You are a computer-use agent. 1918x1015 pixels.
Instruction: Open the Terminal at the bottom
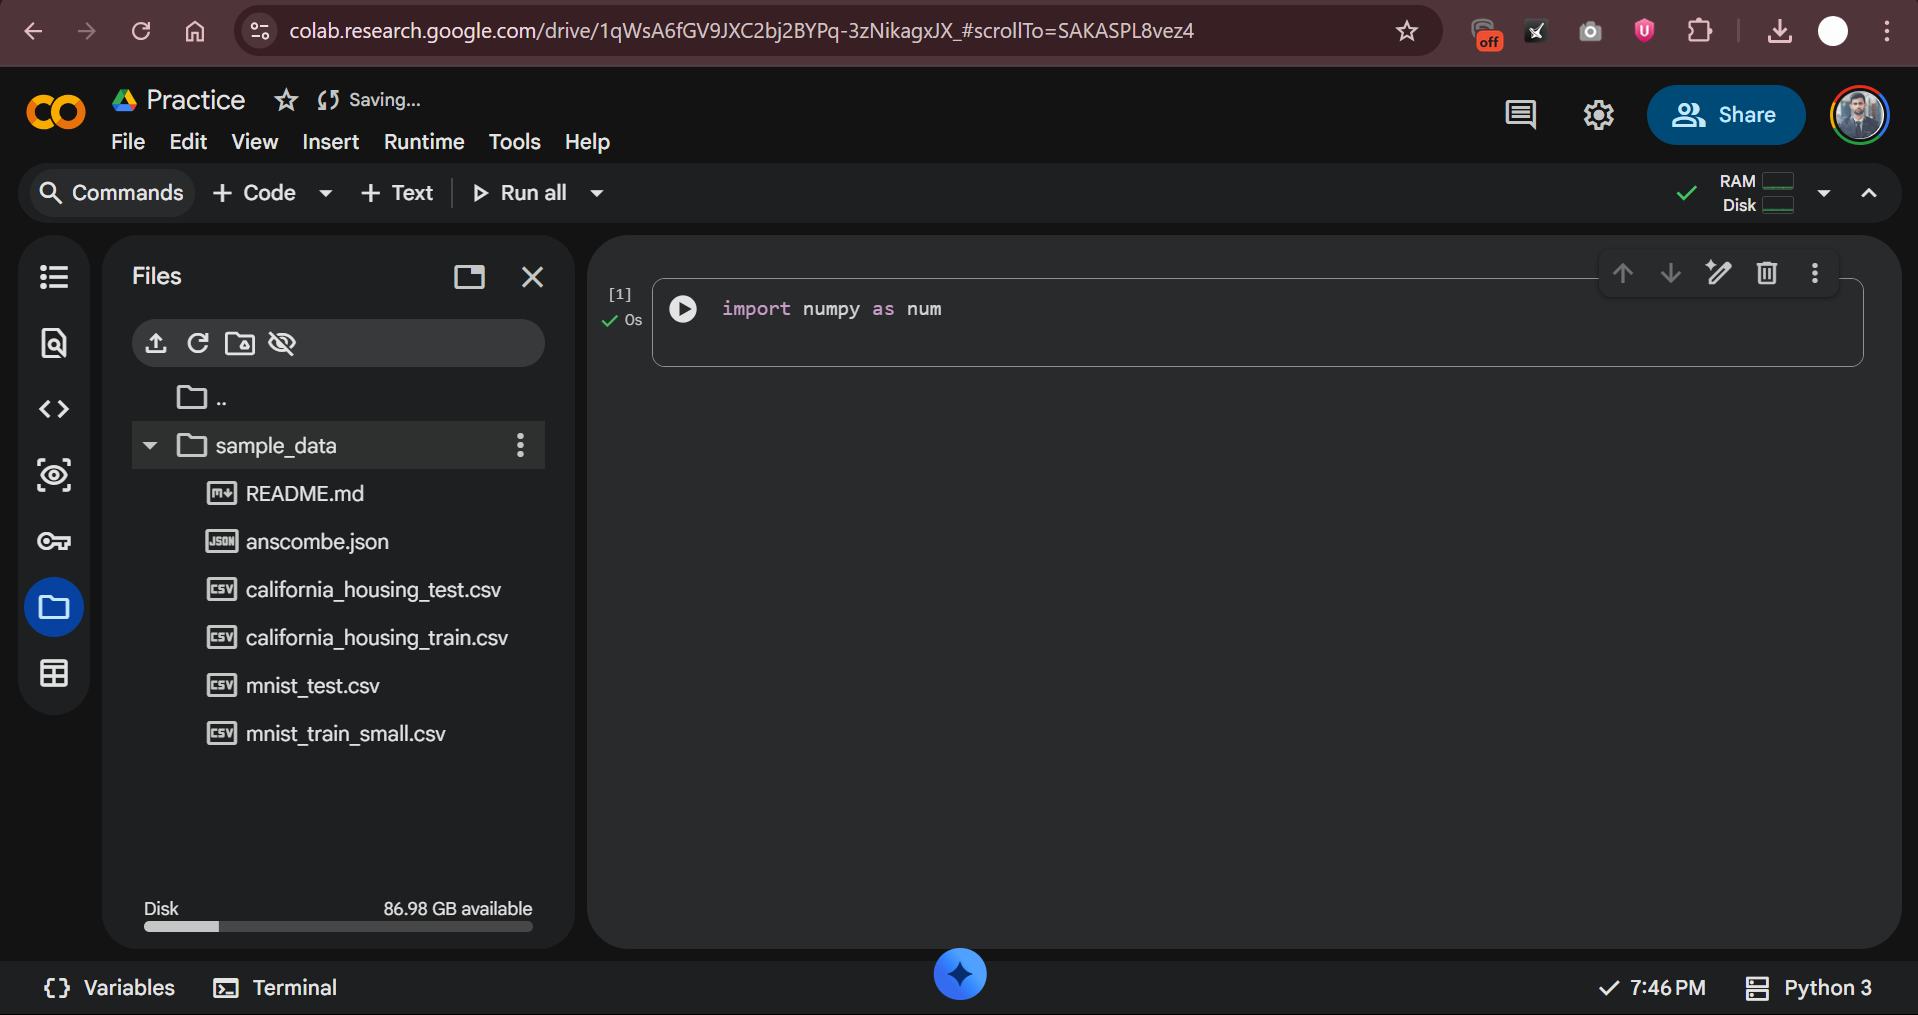point(275,988)
